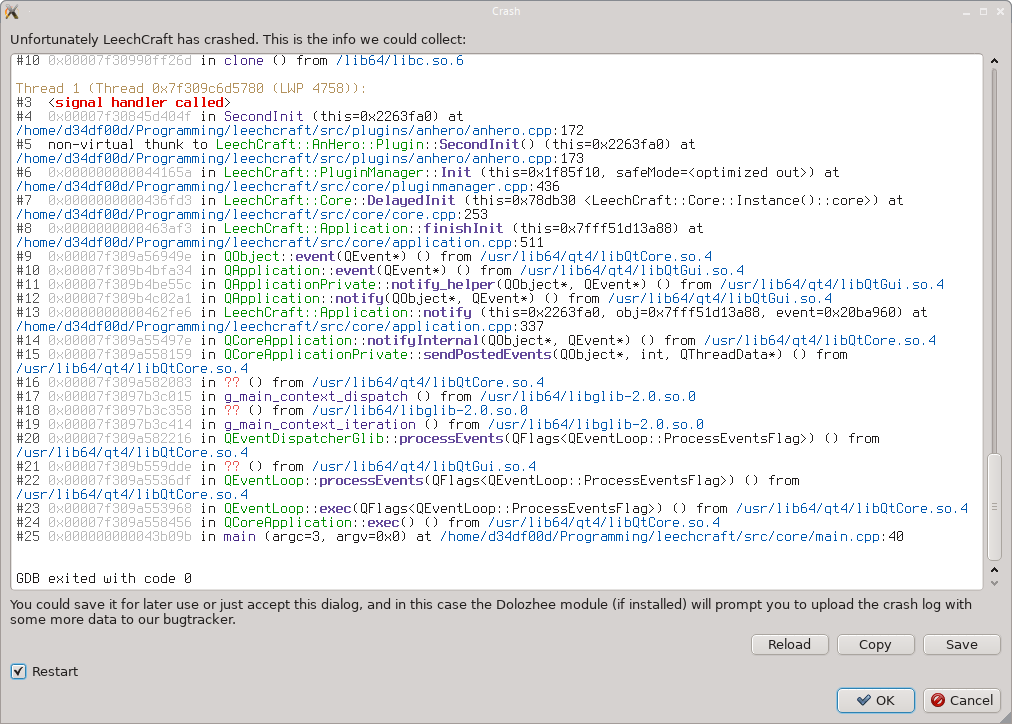Click 'g_main_context_dispatch' function name
Image resolution: width=1012 pixels, height=724 pixels.
pyautogui.click(x=316, y=397)
